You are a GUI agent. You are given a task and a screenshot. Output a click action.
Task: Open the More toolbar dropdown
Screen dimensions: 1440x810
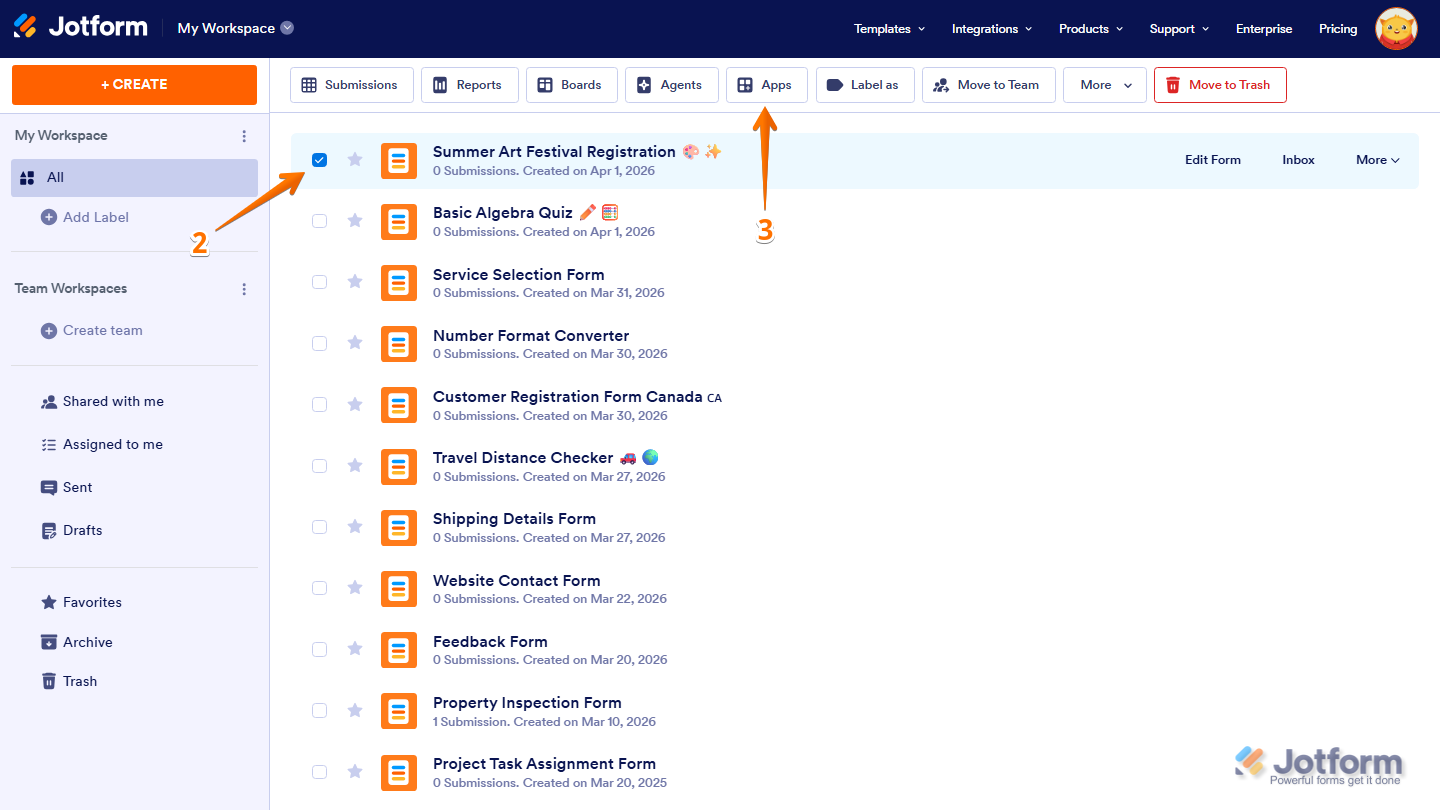1104,85
